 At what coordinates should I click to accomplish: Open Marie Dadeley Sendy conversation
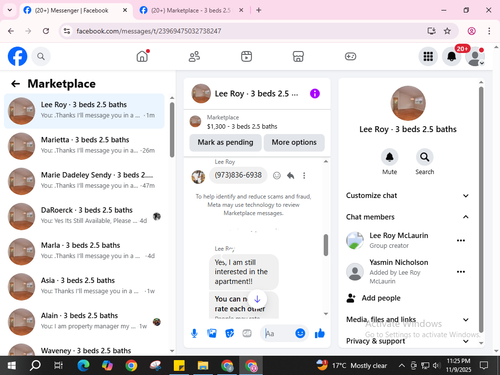[x=84, y=181]
